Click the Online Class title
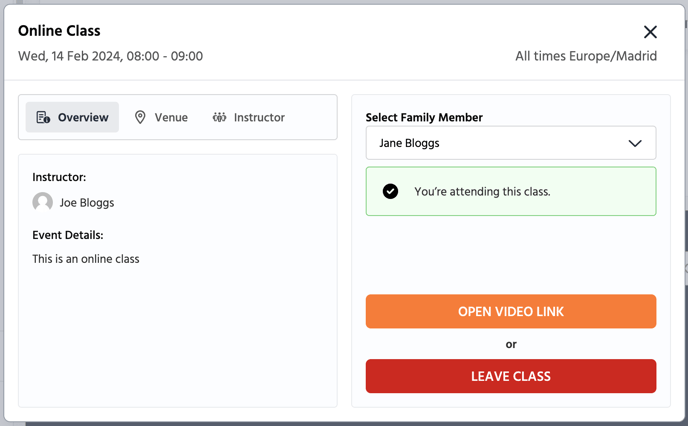 59,31
